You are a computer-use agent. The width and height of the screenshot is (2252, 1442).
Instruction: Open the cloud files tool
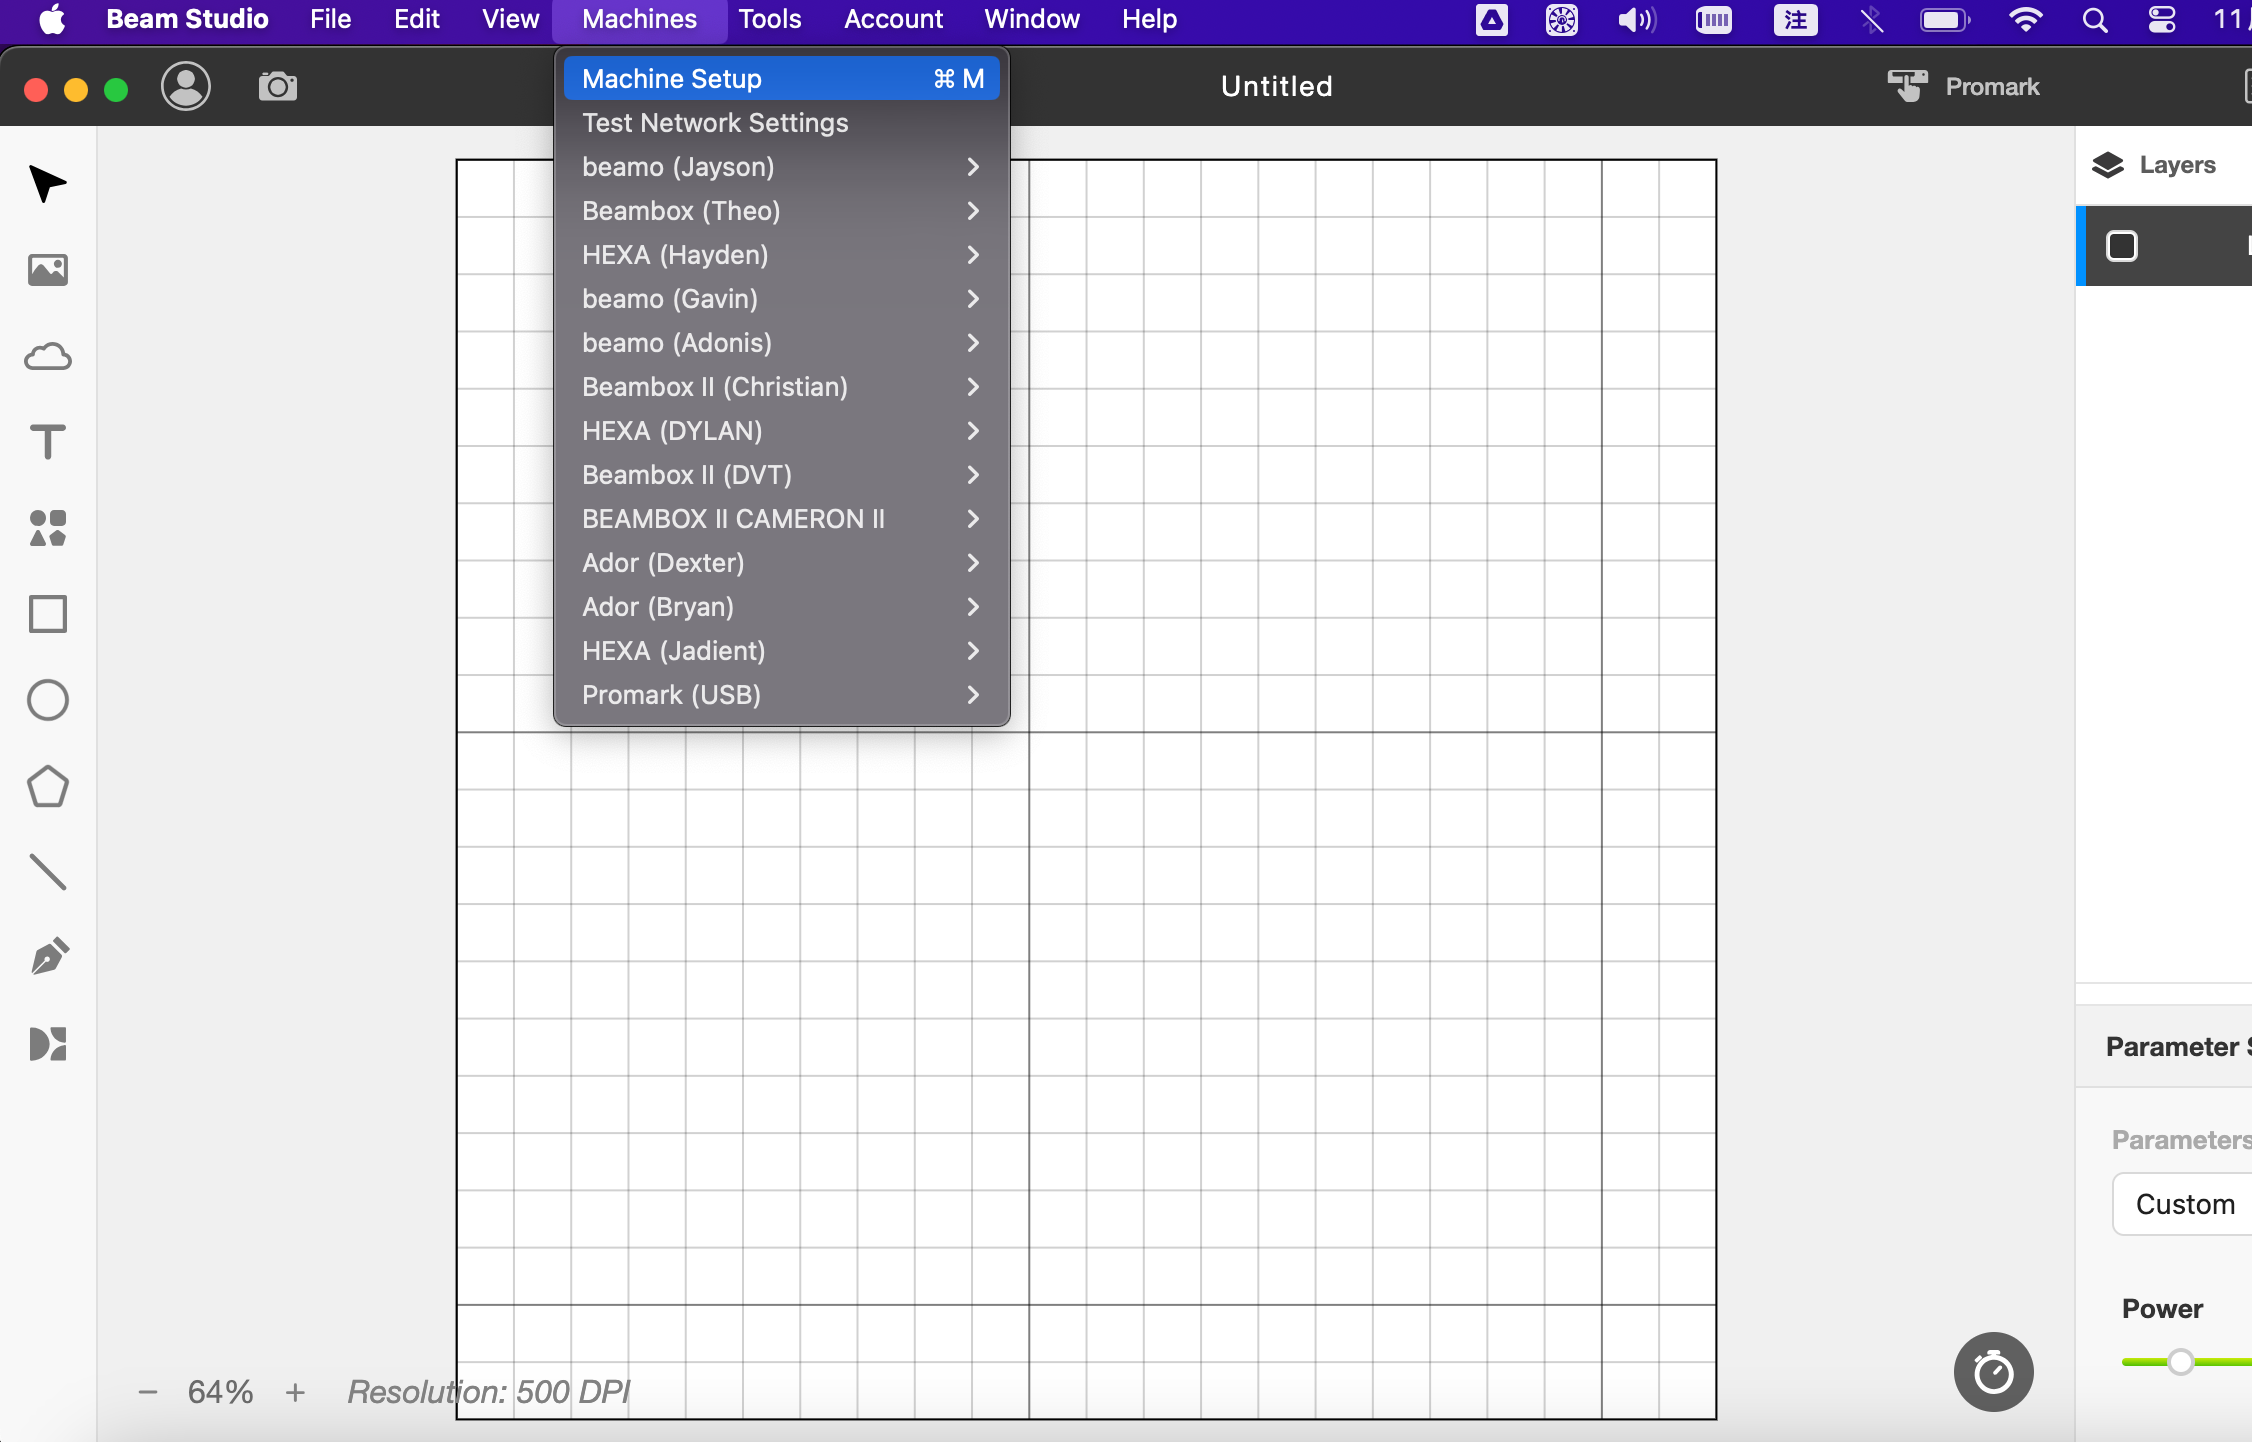[47, 357]
